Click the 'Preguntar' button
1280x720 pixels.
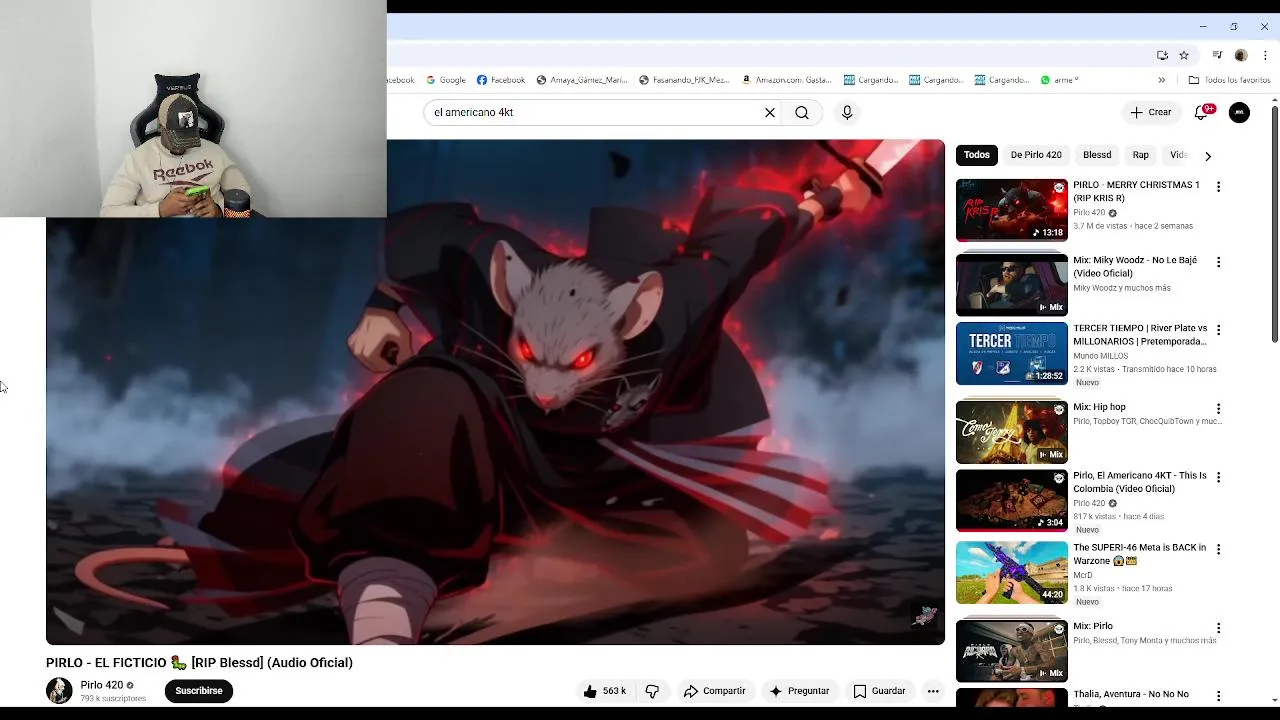pyautogui.click(x=798, y=691)
